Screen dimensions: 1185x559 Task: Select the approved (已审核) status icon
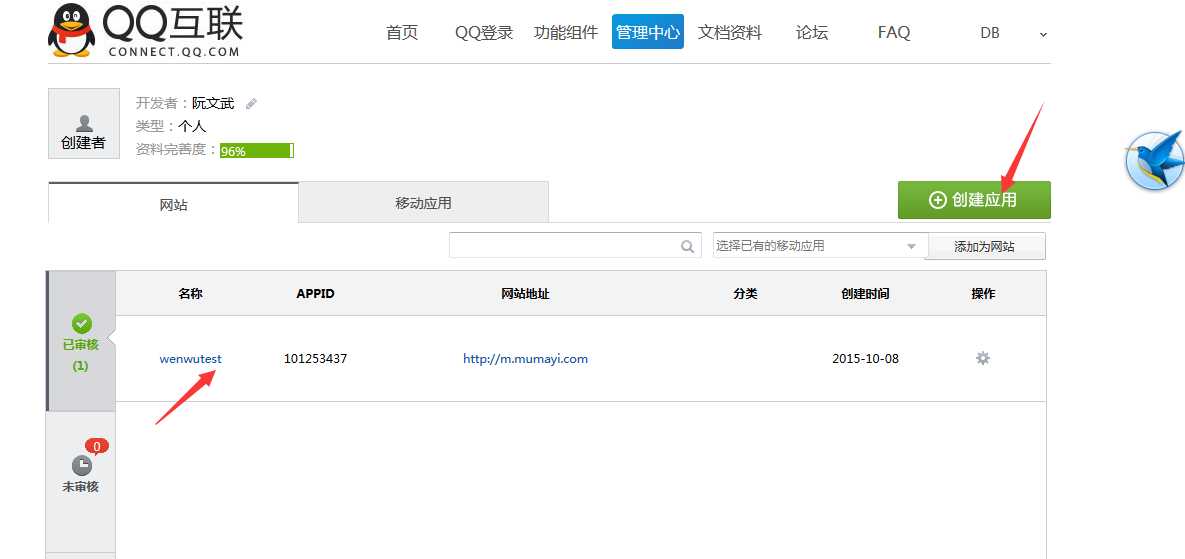click(x=82, y=324)
